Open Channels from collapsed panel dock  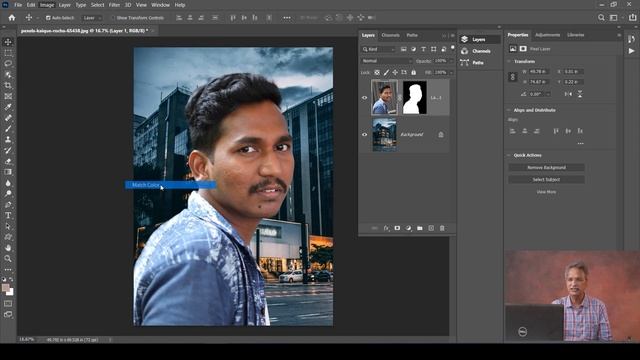click(480, 51)
